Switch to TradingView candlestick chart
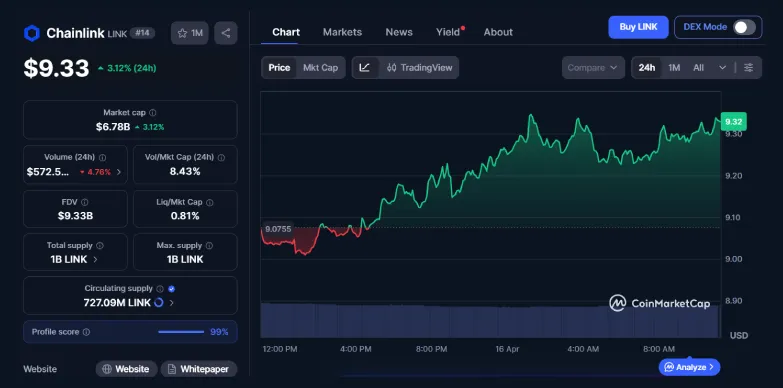 click(x=419, y=67)
